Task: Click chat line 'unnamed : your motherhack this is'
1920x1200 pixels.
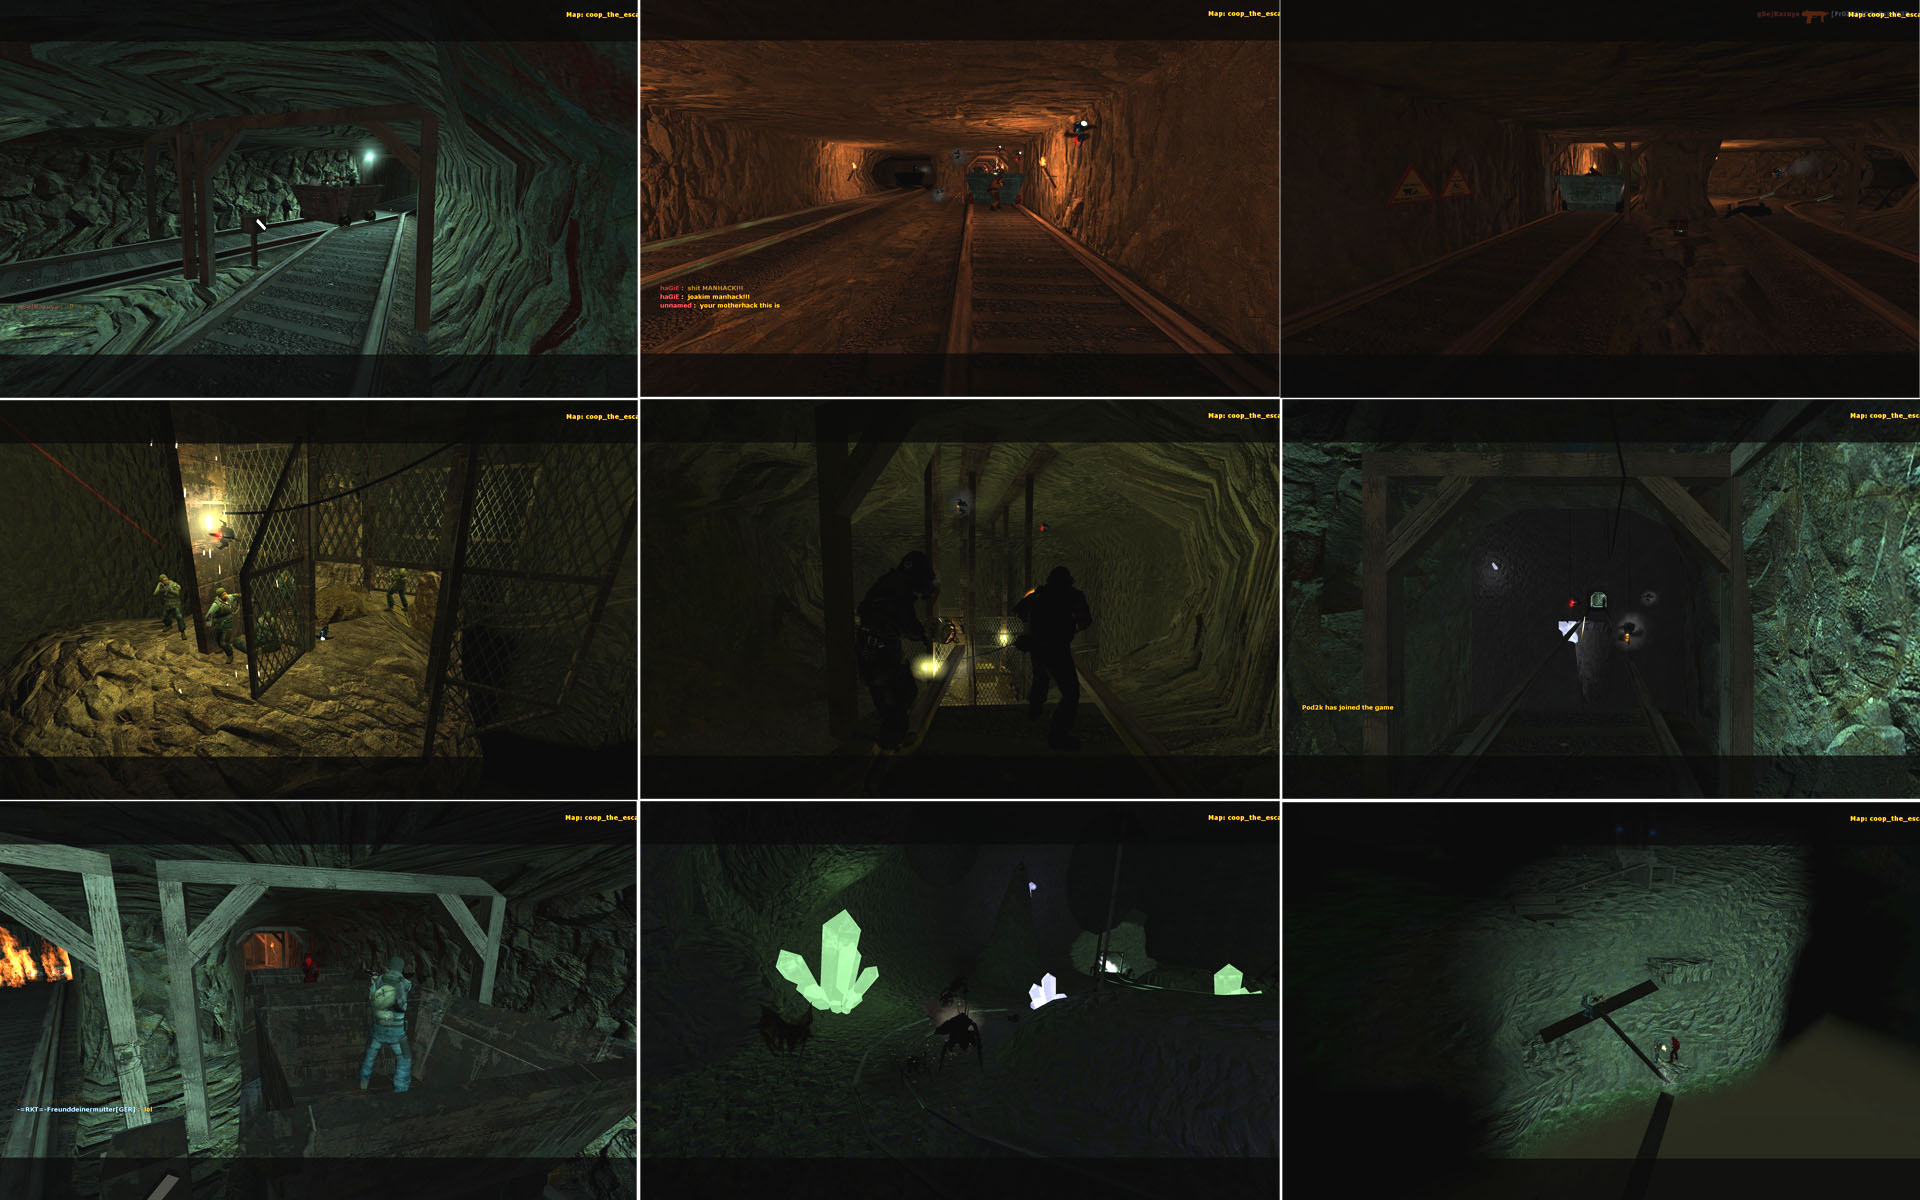Action: 719,306
